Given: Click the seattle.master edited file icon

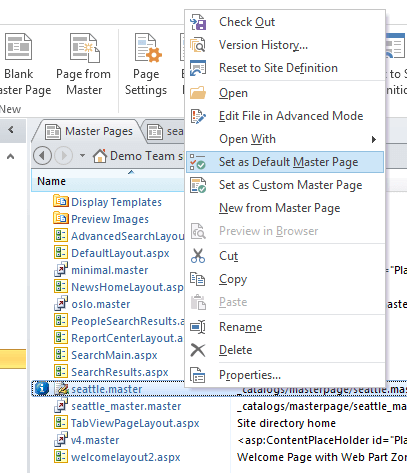Looking at the screenshot, I should pos(61,389).
